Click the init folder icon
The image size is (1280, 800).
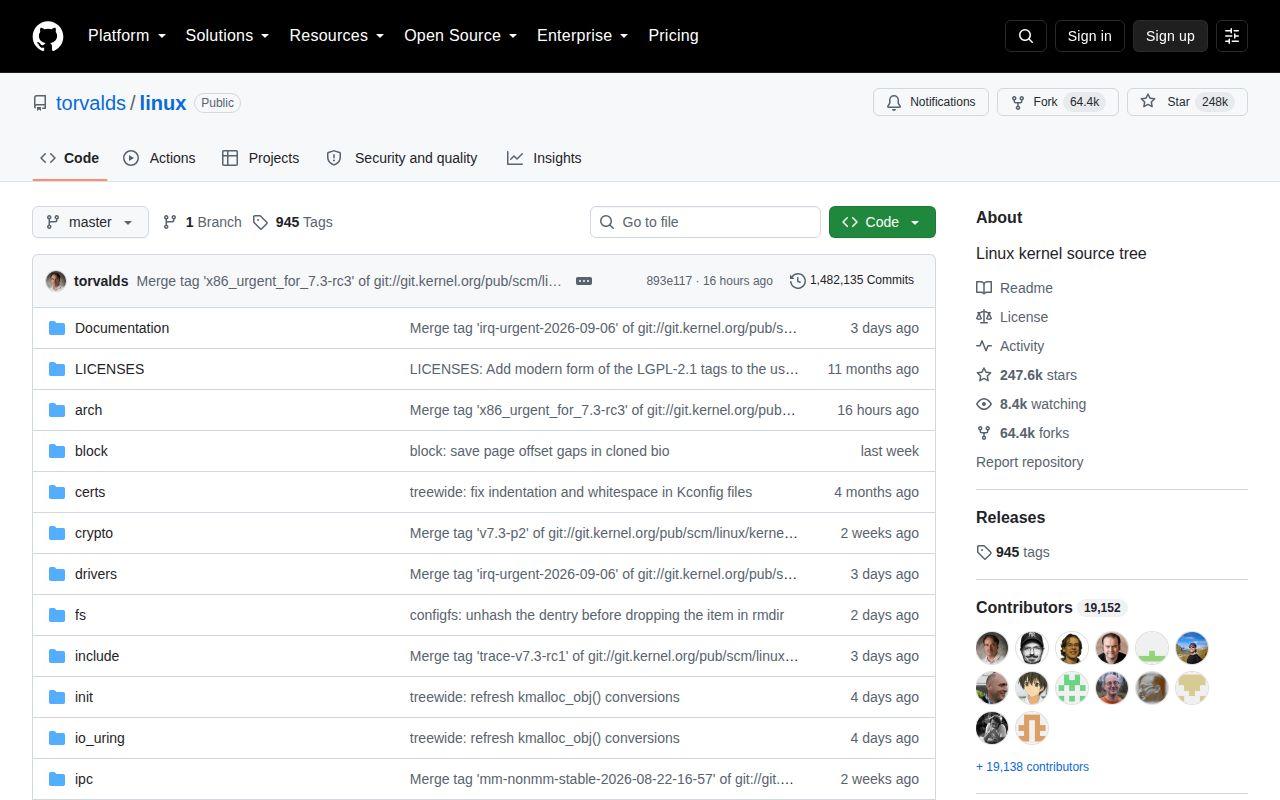(57, 697)
